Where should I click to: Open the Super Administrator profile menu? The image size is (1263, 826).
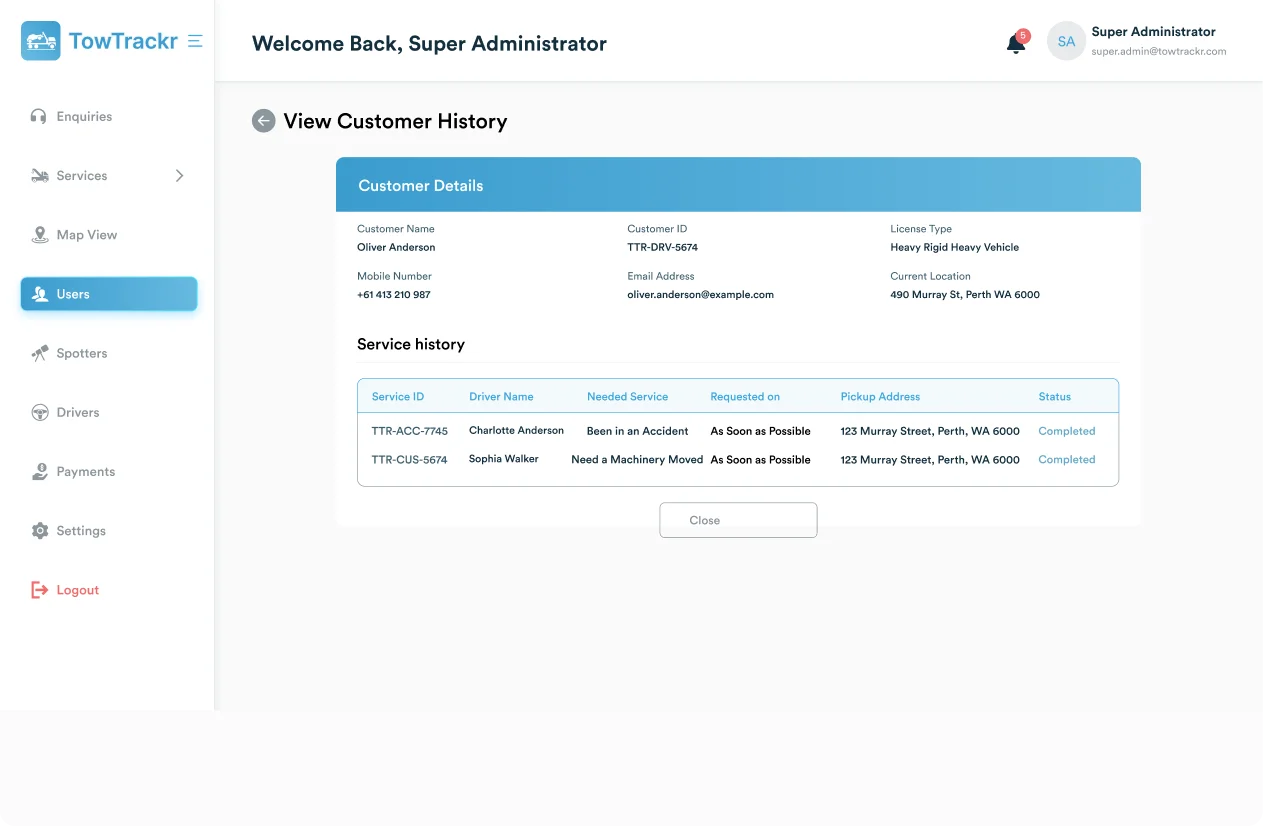point(1153,32)
